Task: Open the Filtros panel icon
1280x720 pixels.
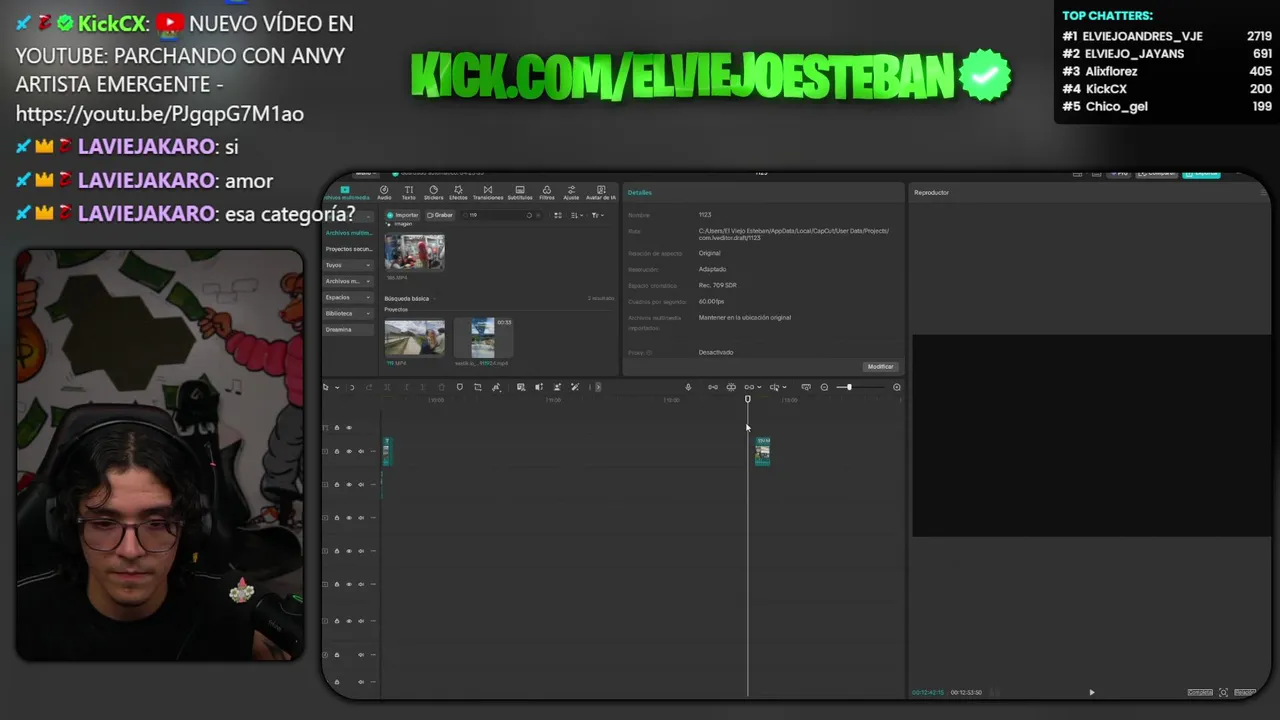Action: coord(547,192)
